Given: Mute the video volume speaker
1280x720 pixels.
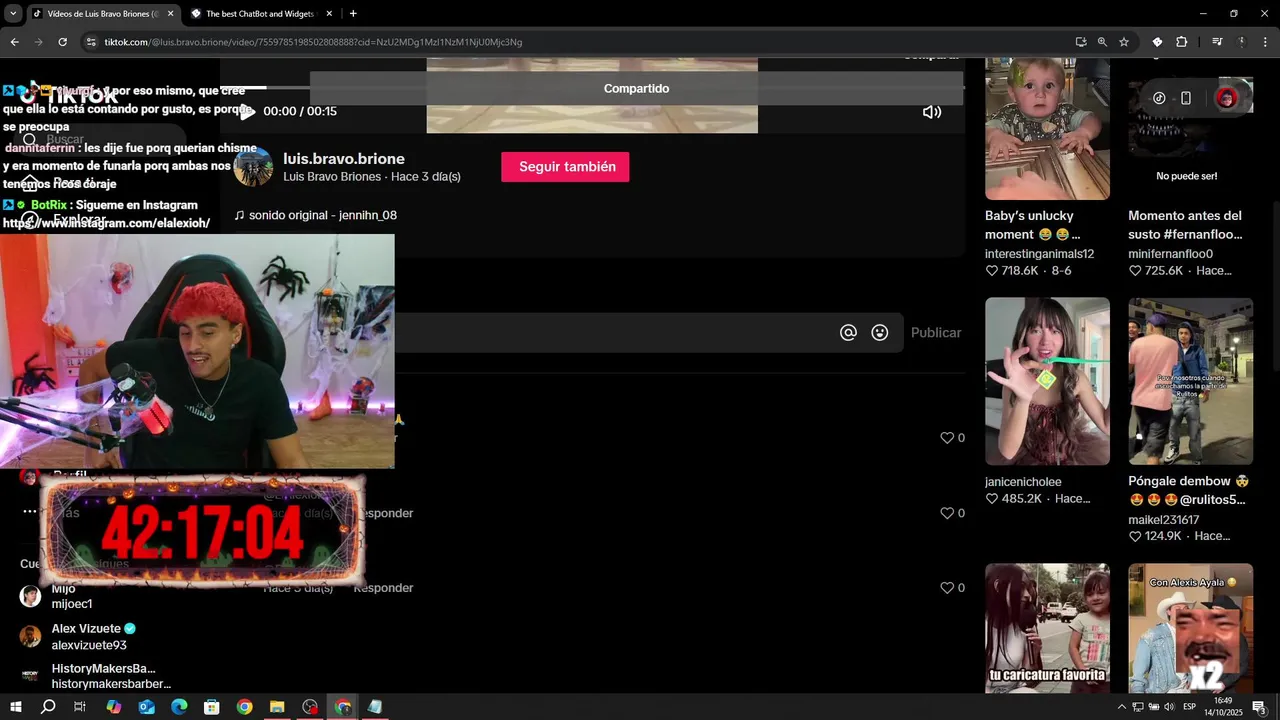Looking at the screenshot, I should pyautogui.click(x=932, y=112).
